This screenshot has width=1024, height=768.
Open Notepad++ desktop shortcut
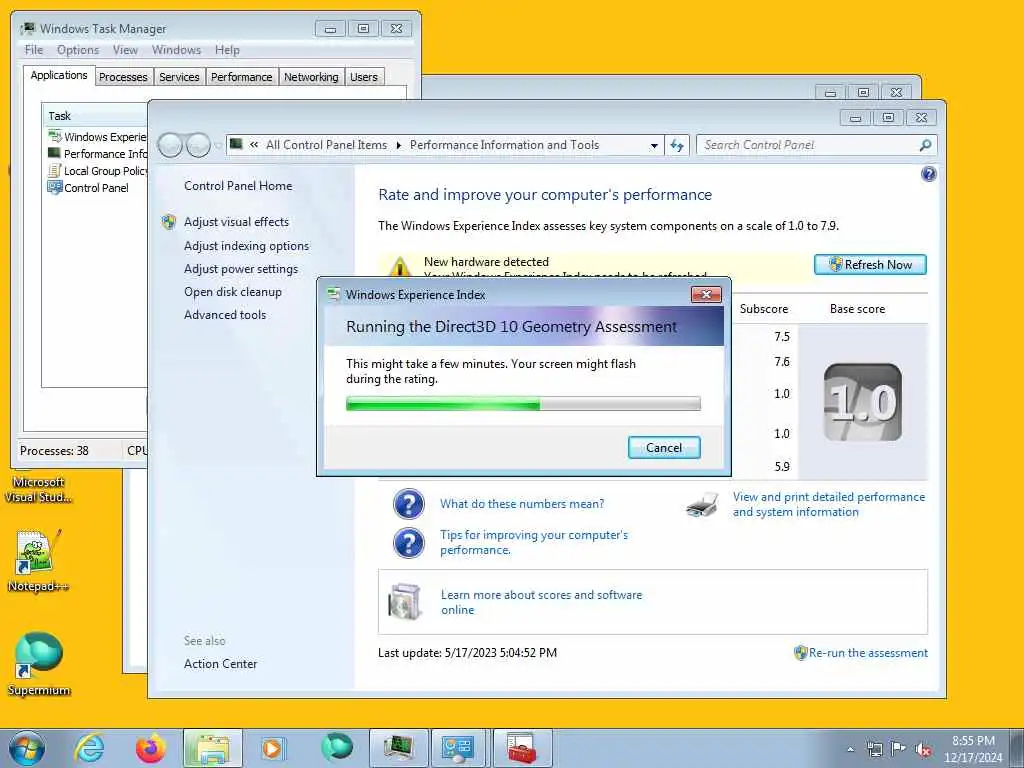click(x=38, y=560)
